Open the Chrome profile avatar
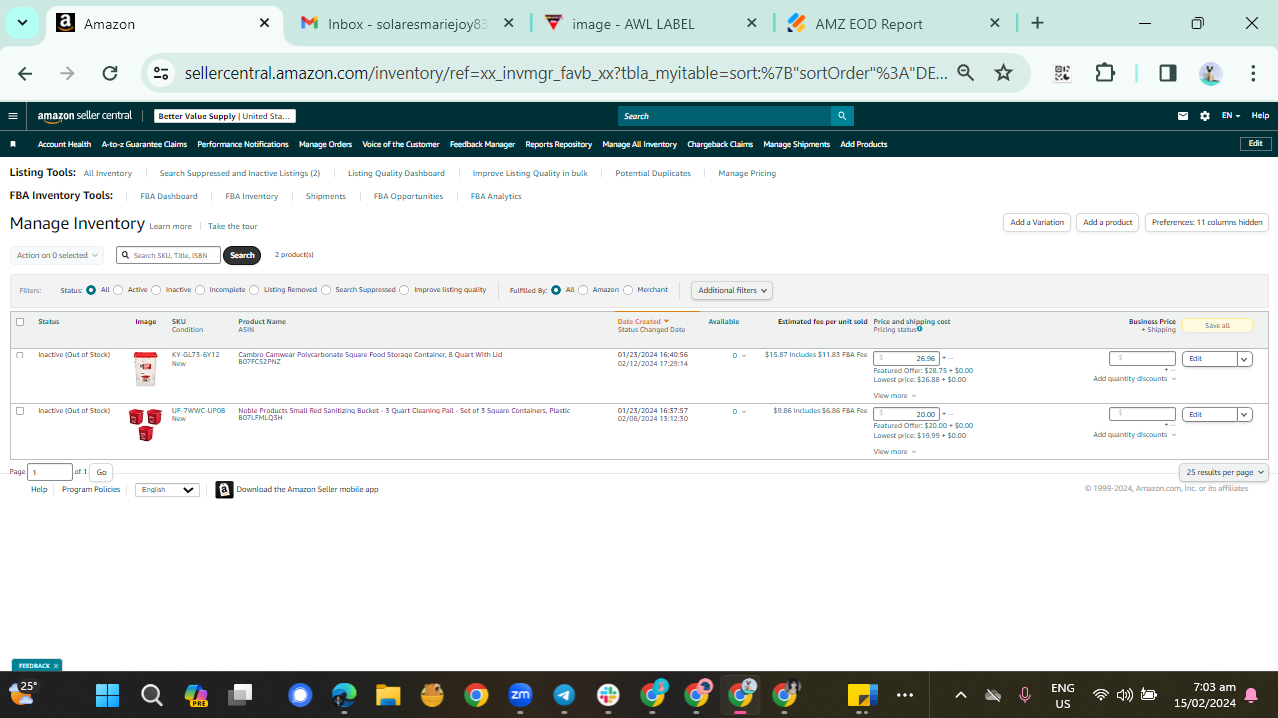This screenshot has width=1278, height=718. point(1211,73)
